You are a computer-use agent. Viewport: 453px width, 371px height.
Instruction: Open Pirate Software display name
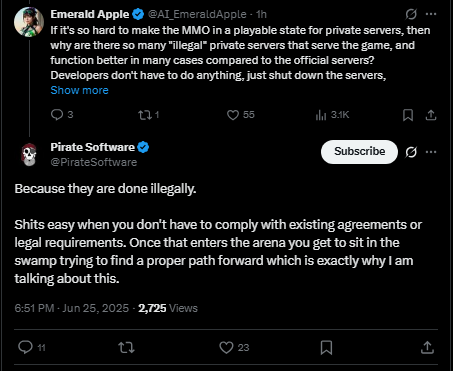[93, 147]
